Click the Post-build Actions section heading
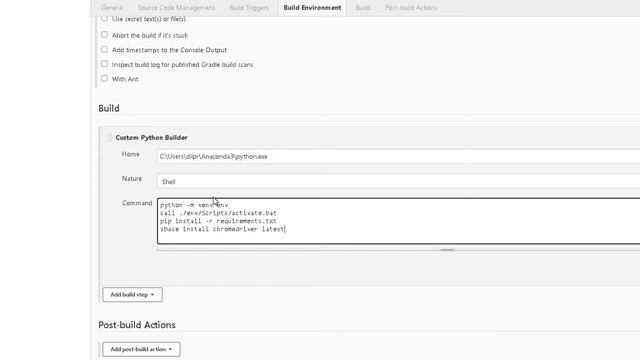This screenshot has width=640, height=360. pyautogui.click(x=137, y=325)
